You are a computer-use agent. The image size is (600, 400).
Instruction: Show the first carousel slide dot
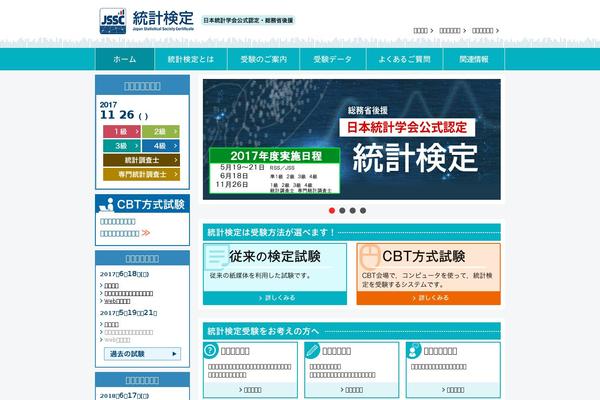tap(332, 211)
